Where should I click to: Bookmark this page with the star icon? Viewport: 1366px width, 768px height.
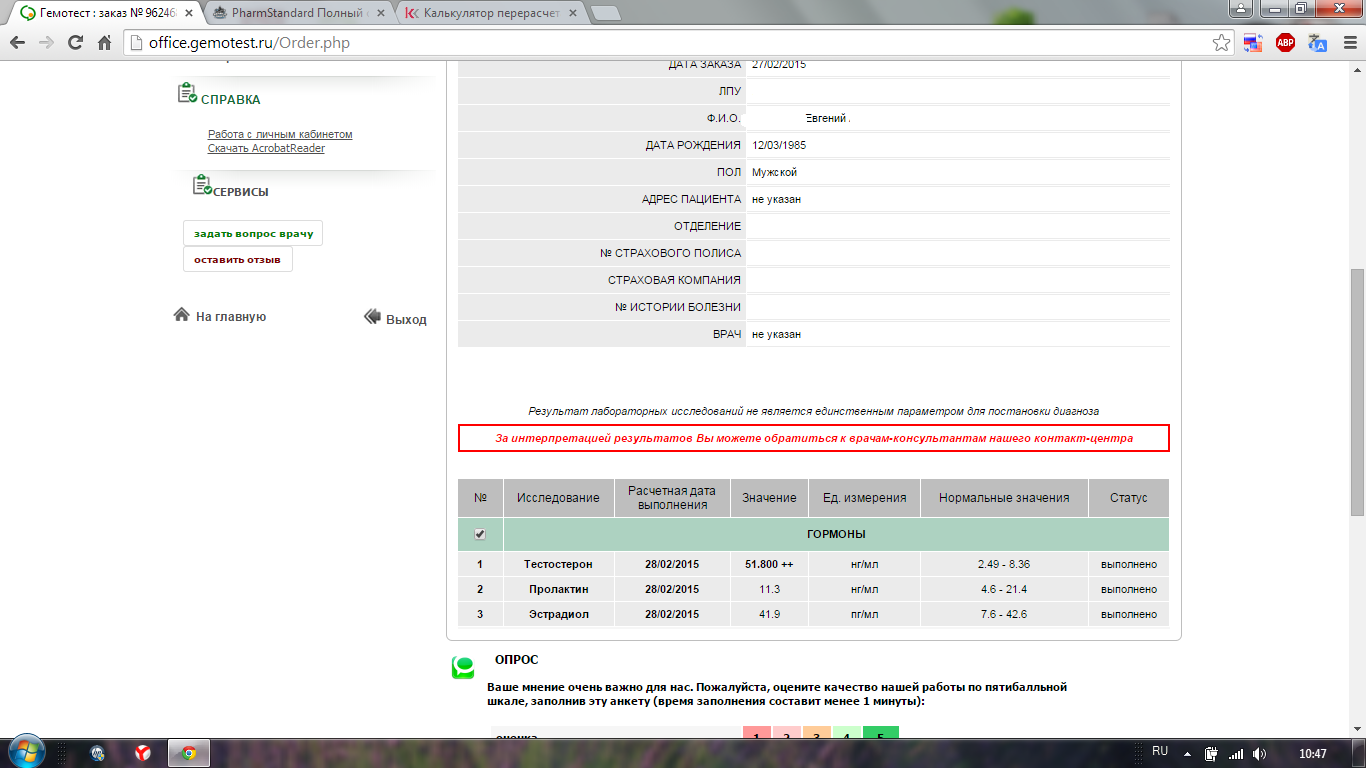1221,43
